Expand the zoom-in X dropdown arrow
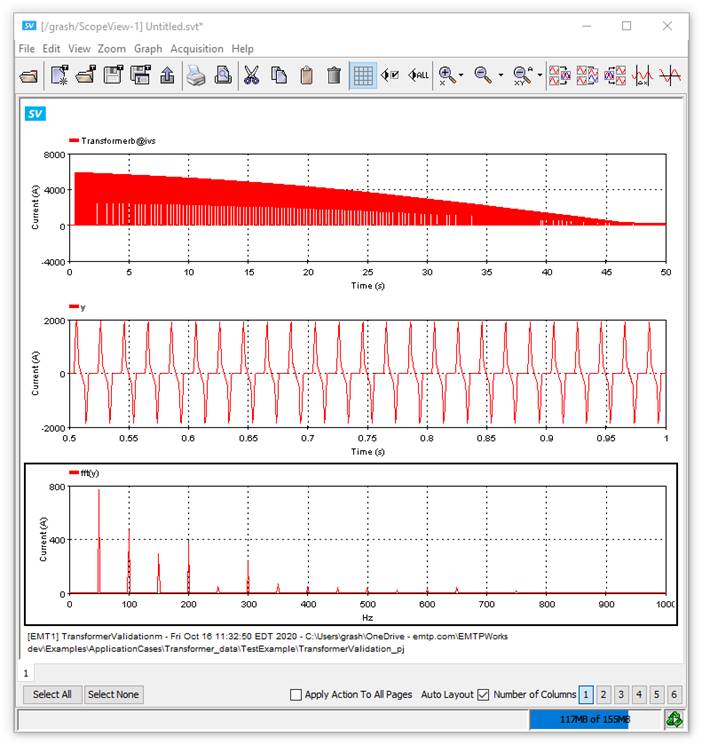The width and height of the screenshot is (702, 745). (x=461, y=76)
